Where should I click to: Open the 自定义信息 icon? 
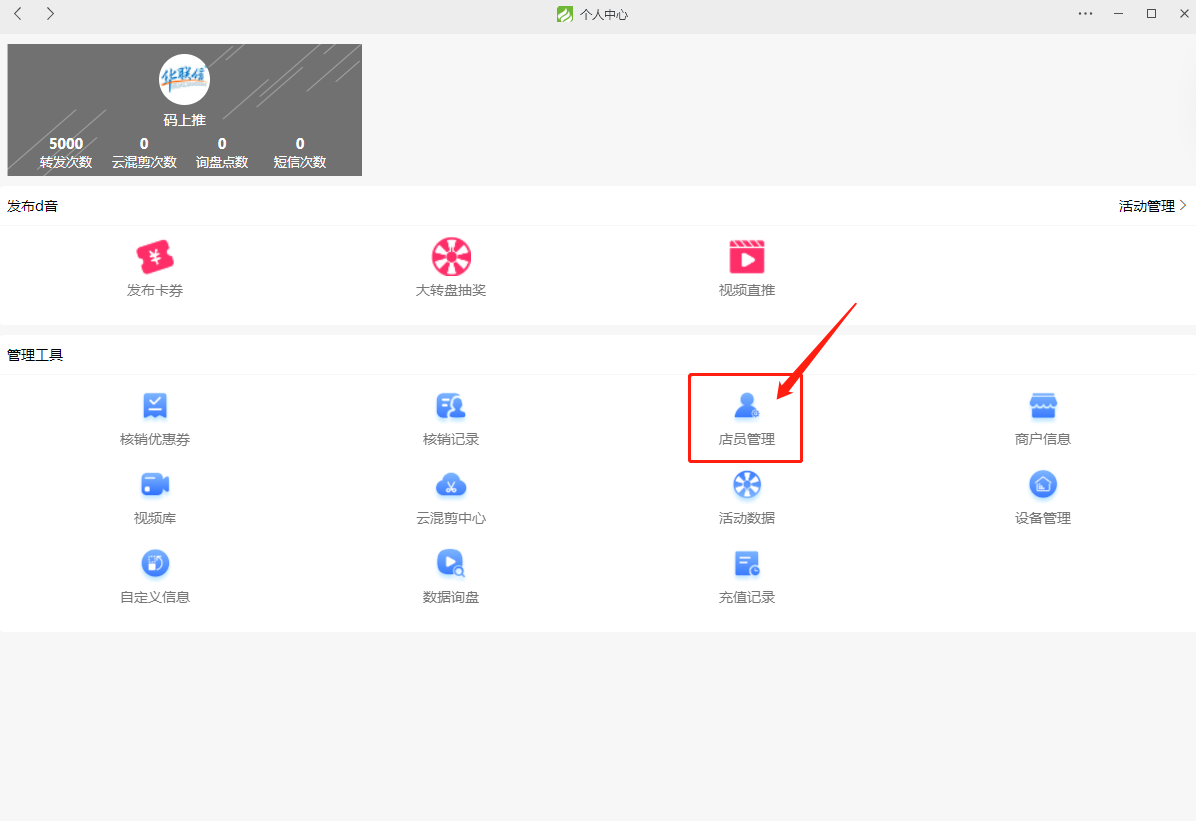155,564
